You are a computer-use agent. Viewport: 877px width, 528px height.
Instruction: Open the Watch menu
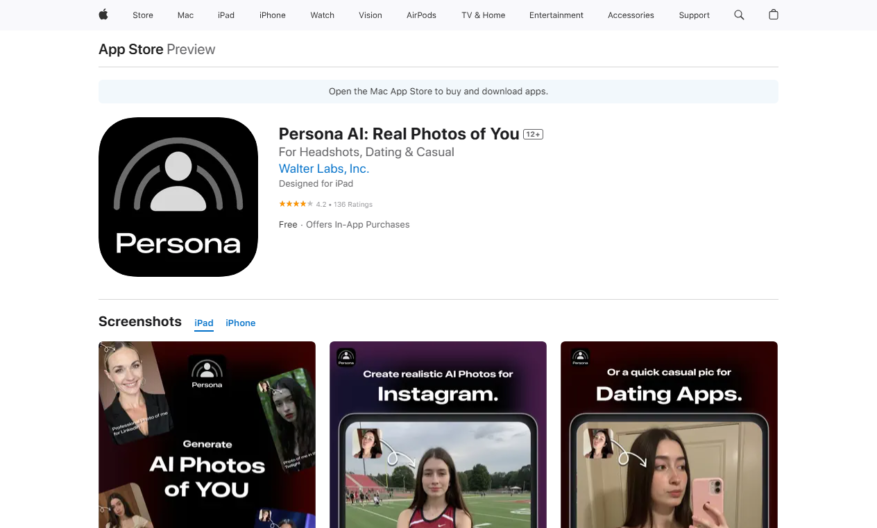click(322, 15)
